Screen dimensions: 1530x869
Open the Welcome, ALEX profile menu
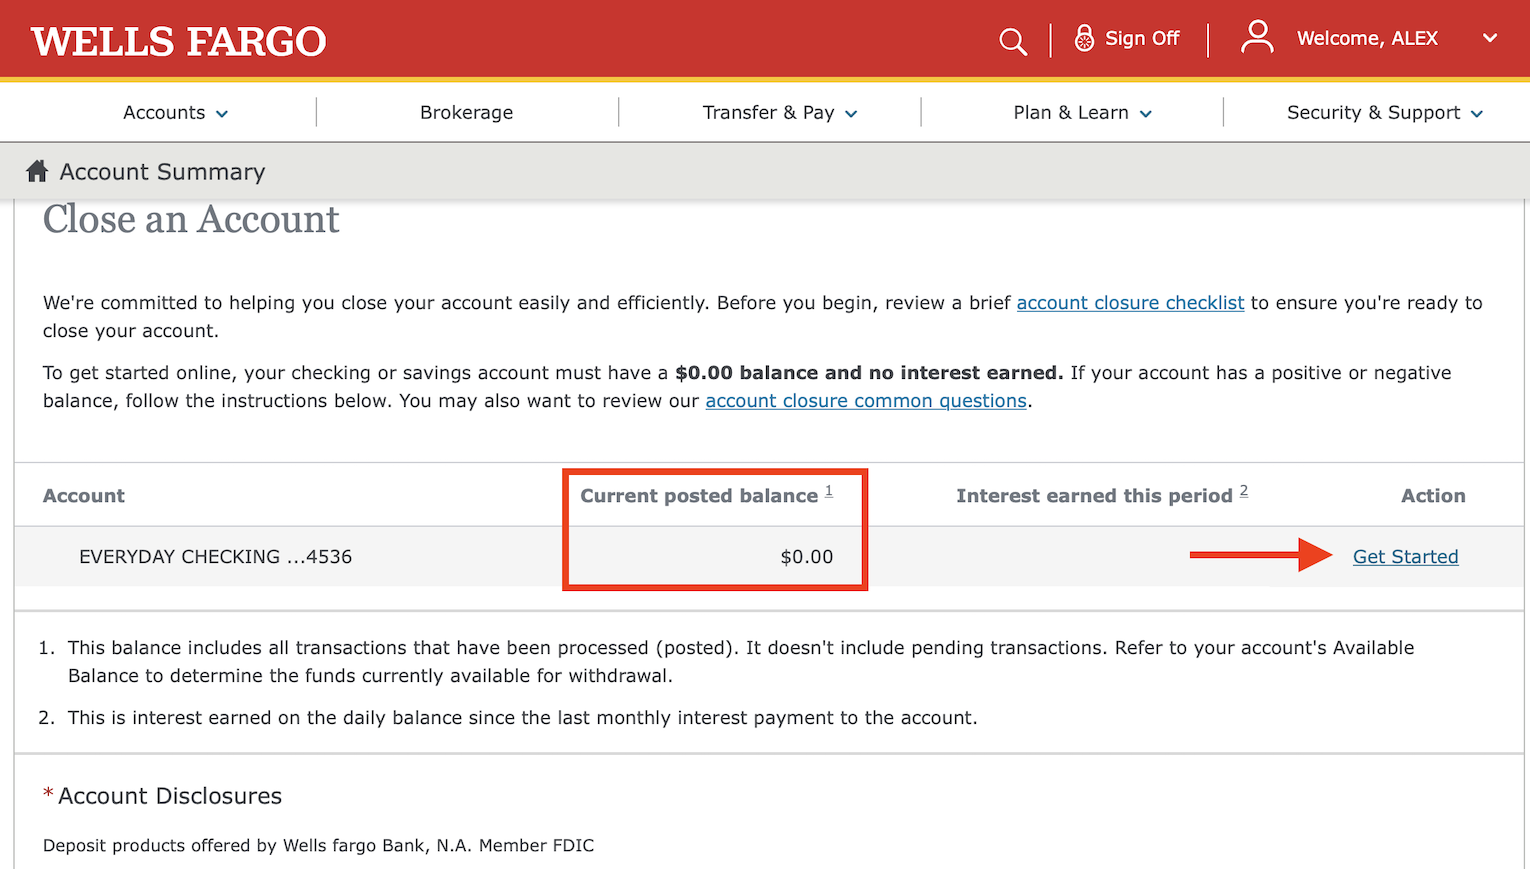(x=1367, y=38)
